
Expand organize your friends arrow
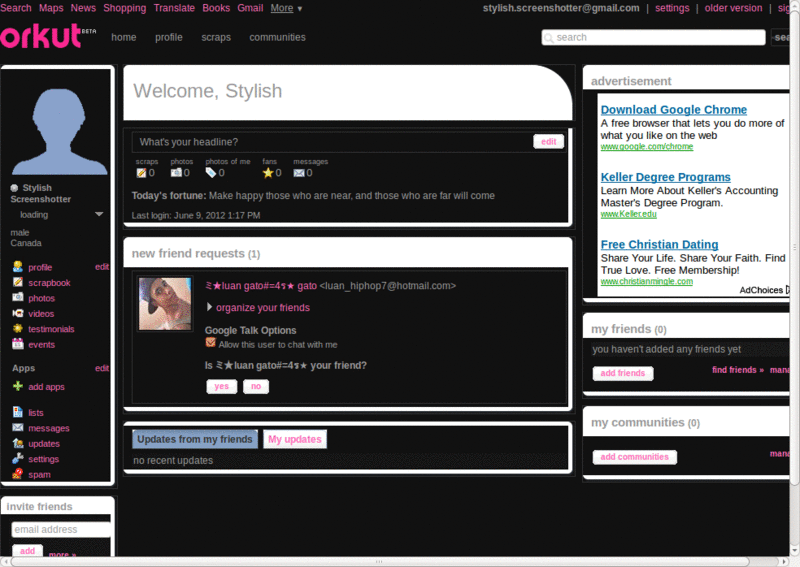pyautogui.click(x=209, y=307)
